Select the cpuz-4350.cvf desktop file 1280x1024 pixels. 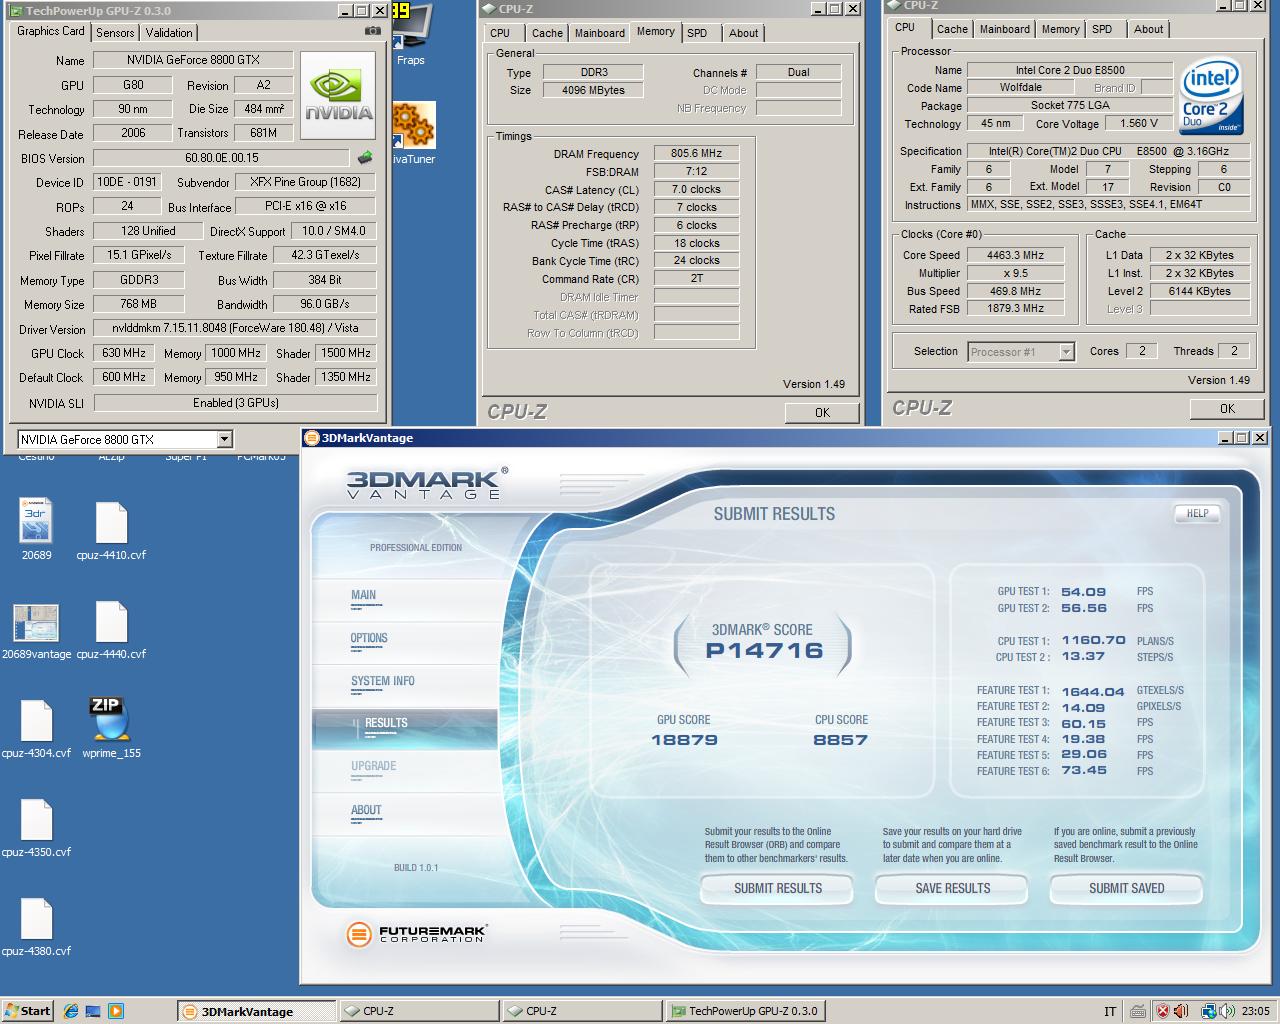click(37, 829)
